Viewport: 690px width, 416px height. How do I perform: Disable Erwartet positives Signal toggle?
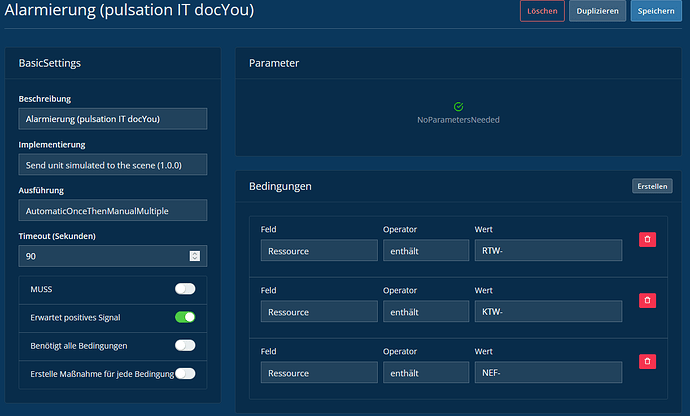pyautogui.click(x=185, y=317)
